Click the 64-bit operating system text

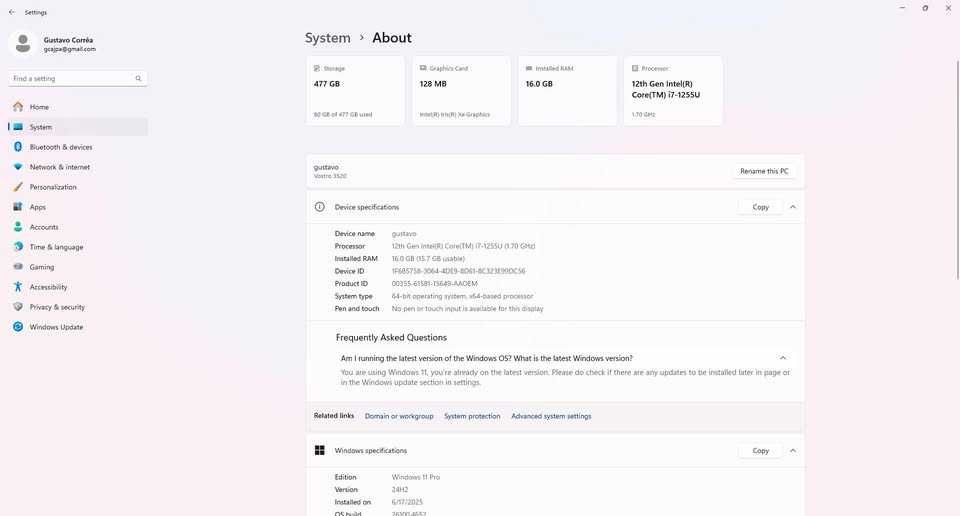(x=462, y=296)
